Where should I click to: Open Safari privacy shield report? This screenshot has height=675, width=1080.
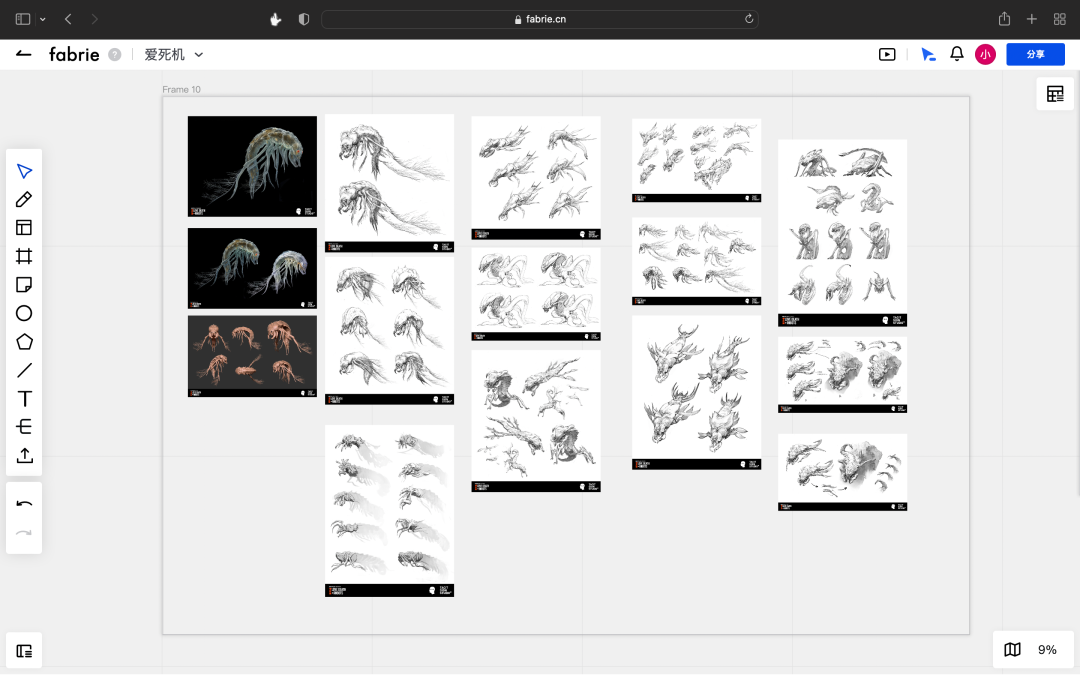[x=304, y=19]
